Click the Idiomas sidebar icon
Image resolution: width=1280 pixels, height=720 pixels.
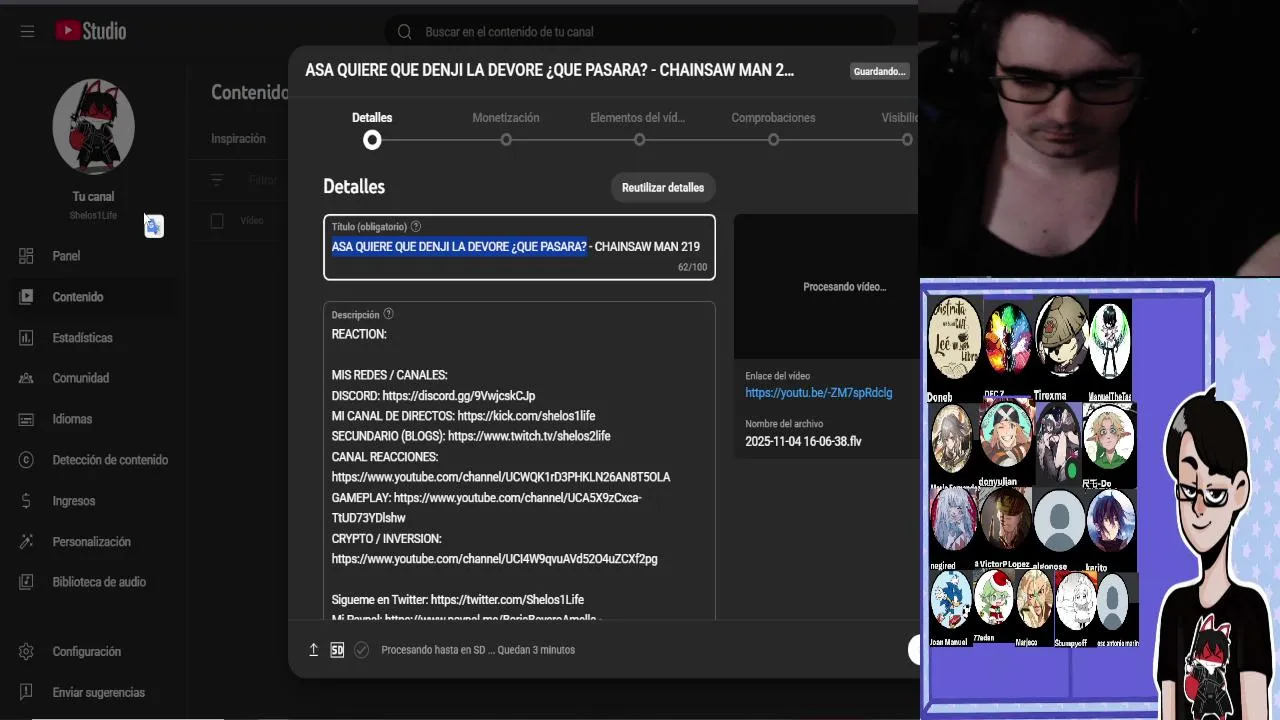pos(27,419)
